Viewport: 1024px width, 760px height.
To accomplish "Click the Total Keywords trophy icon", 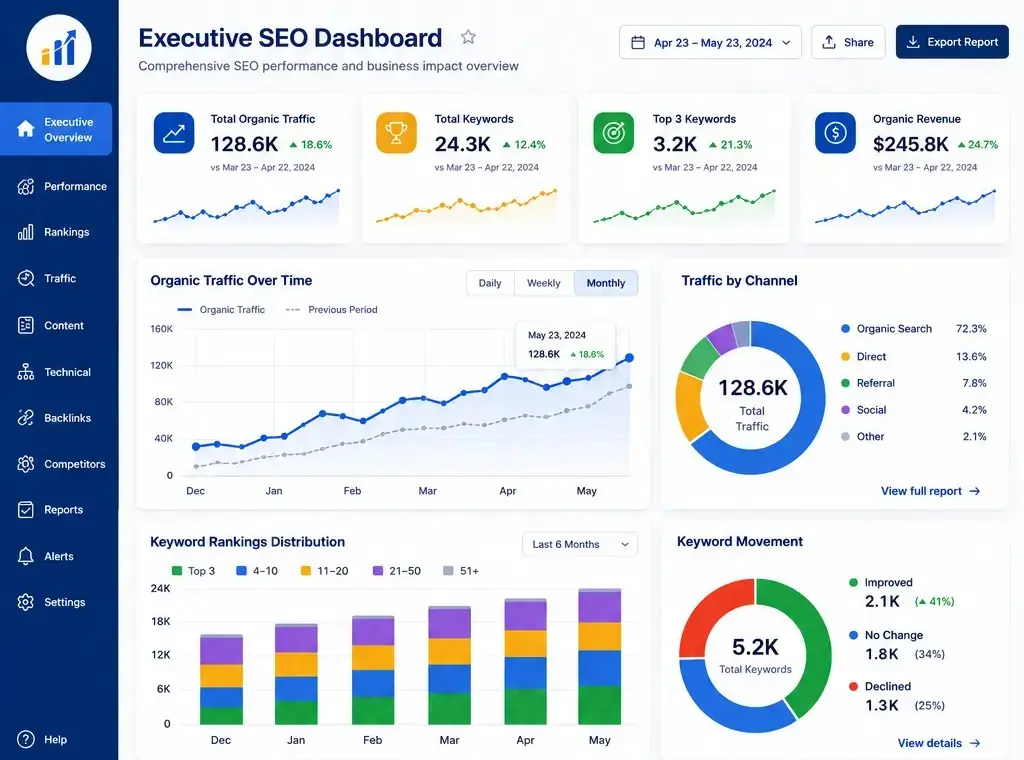I will click(396, 133).
